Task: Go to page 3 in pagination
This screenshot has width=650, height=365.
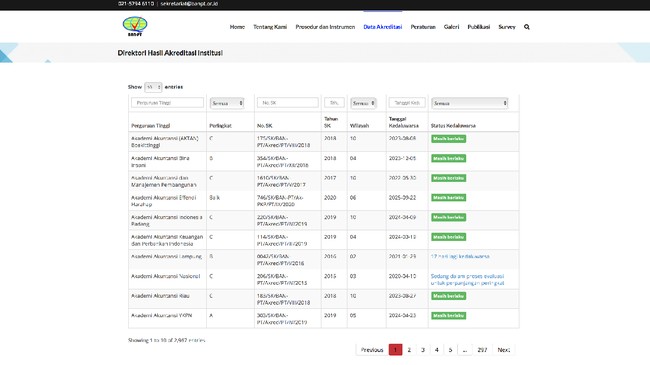Action: [423, 350]
